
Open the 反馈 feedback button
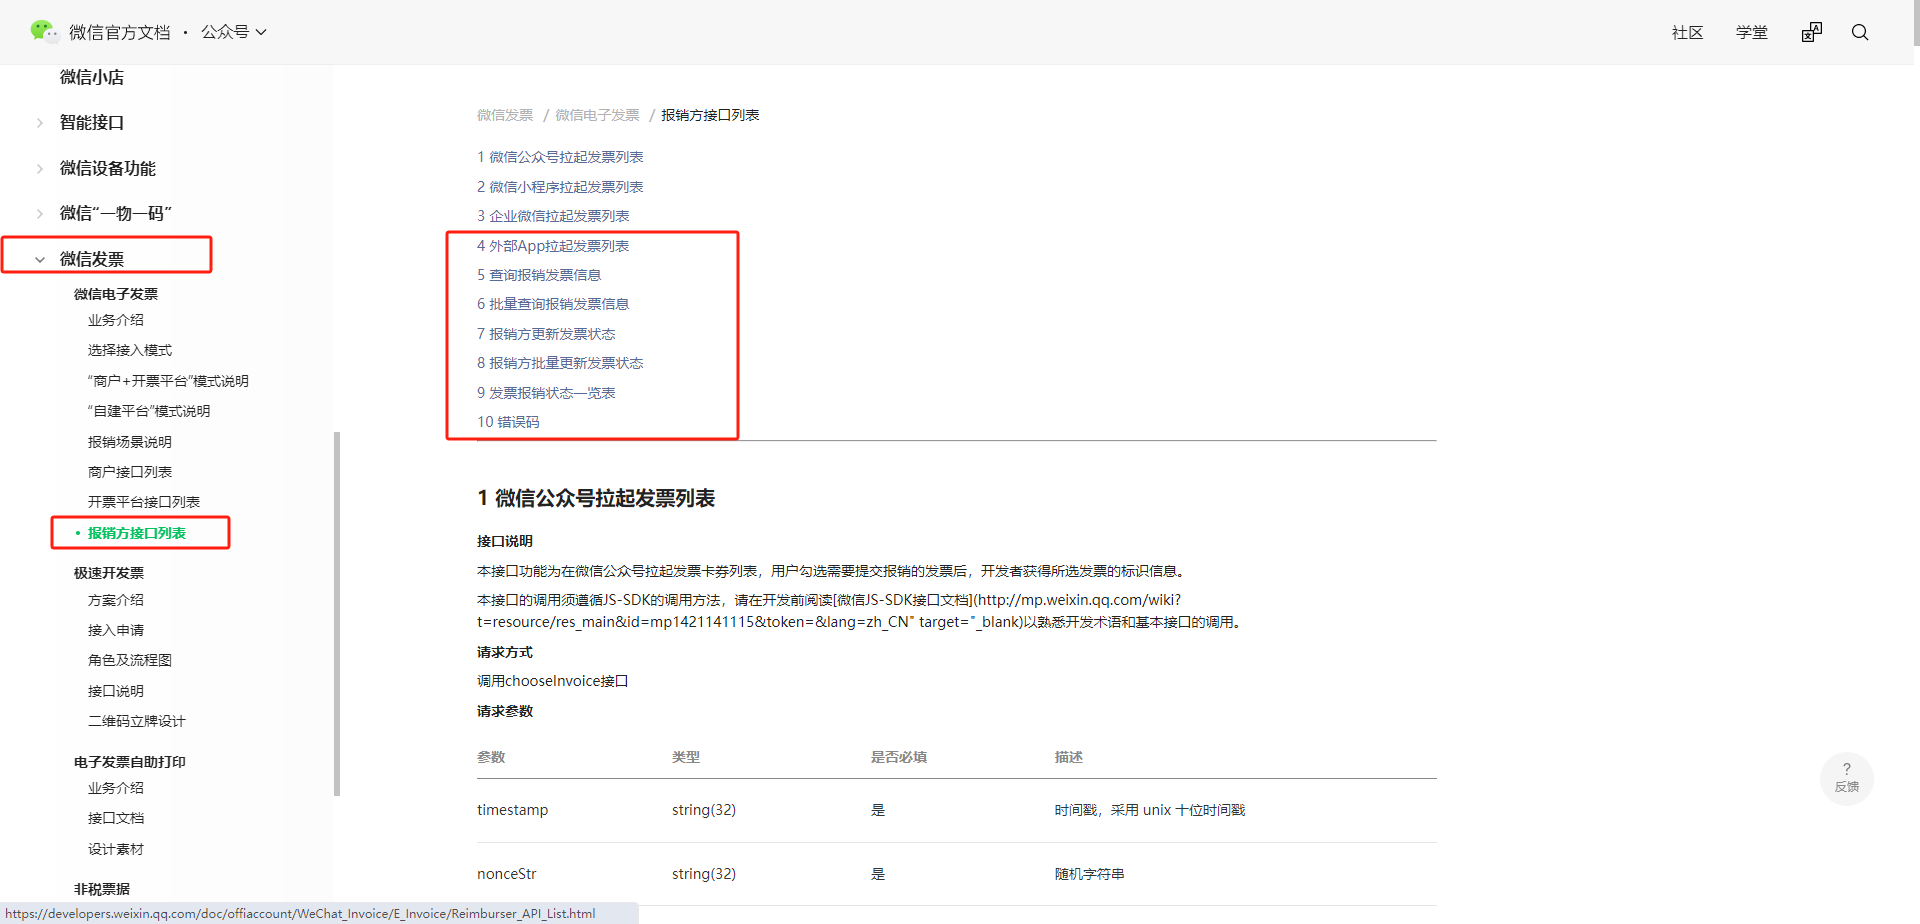(x=1847, y=778)
